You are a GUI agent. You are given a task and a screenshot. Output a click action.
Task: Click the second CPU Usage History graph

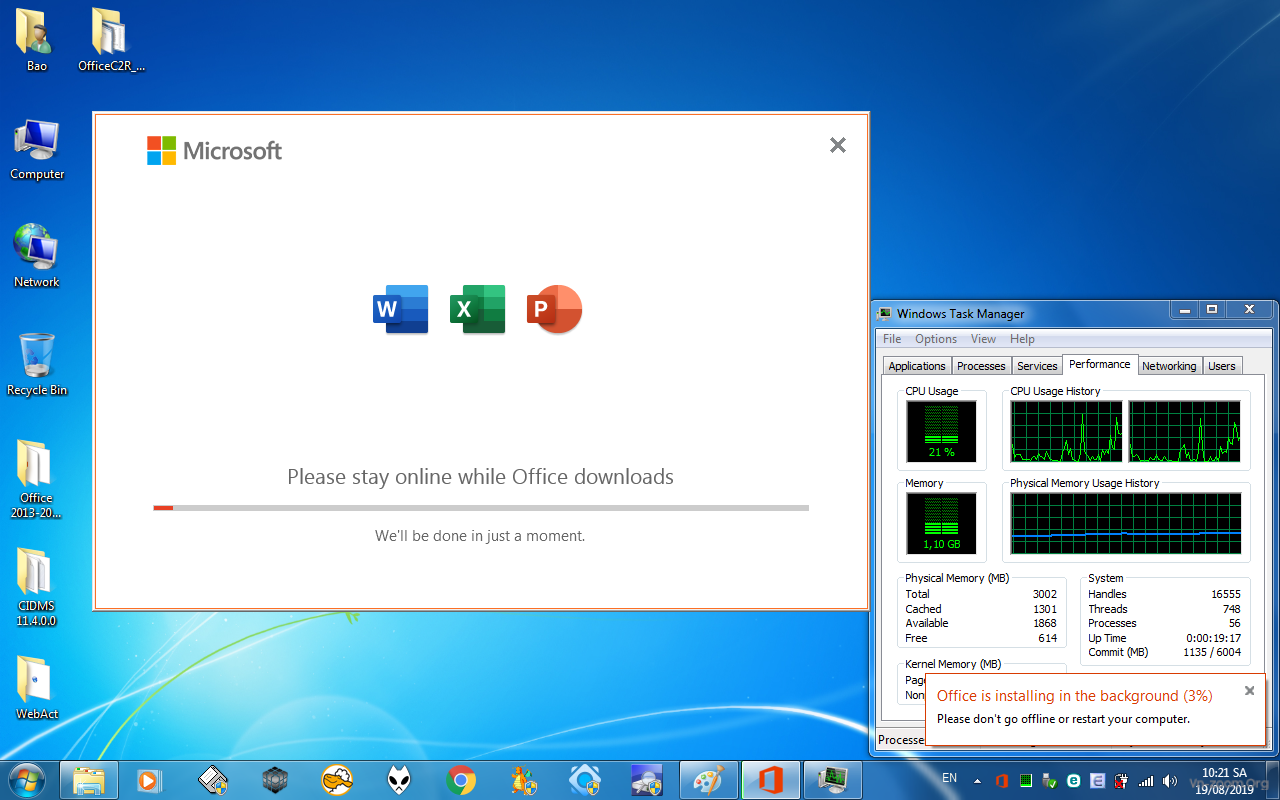click(1185, 431)
